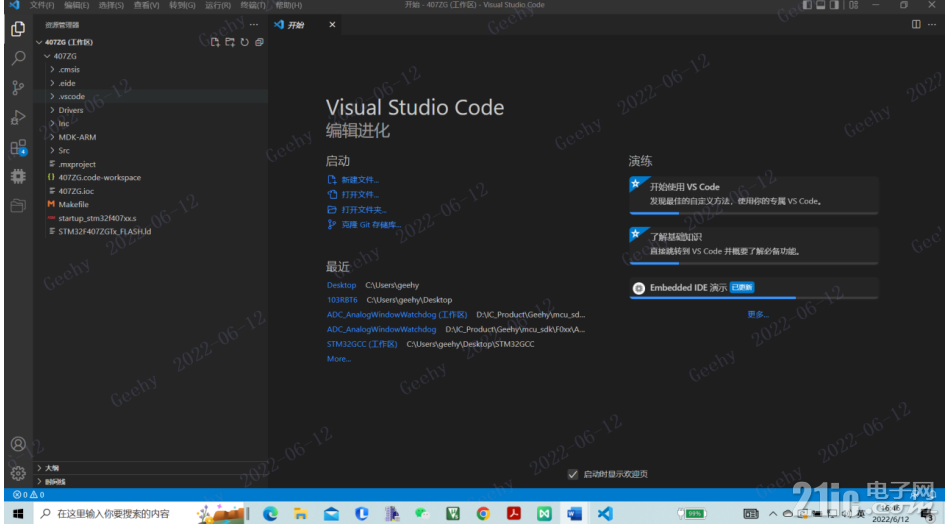
Task: Click the Windows Start button
Action: tap(18, 514)
